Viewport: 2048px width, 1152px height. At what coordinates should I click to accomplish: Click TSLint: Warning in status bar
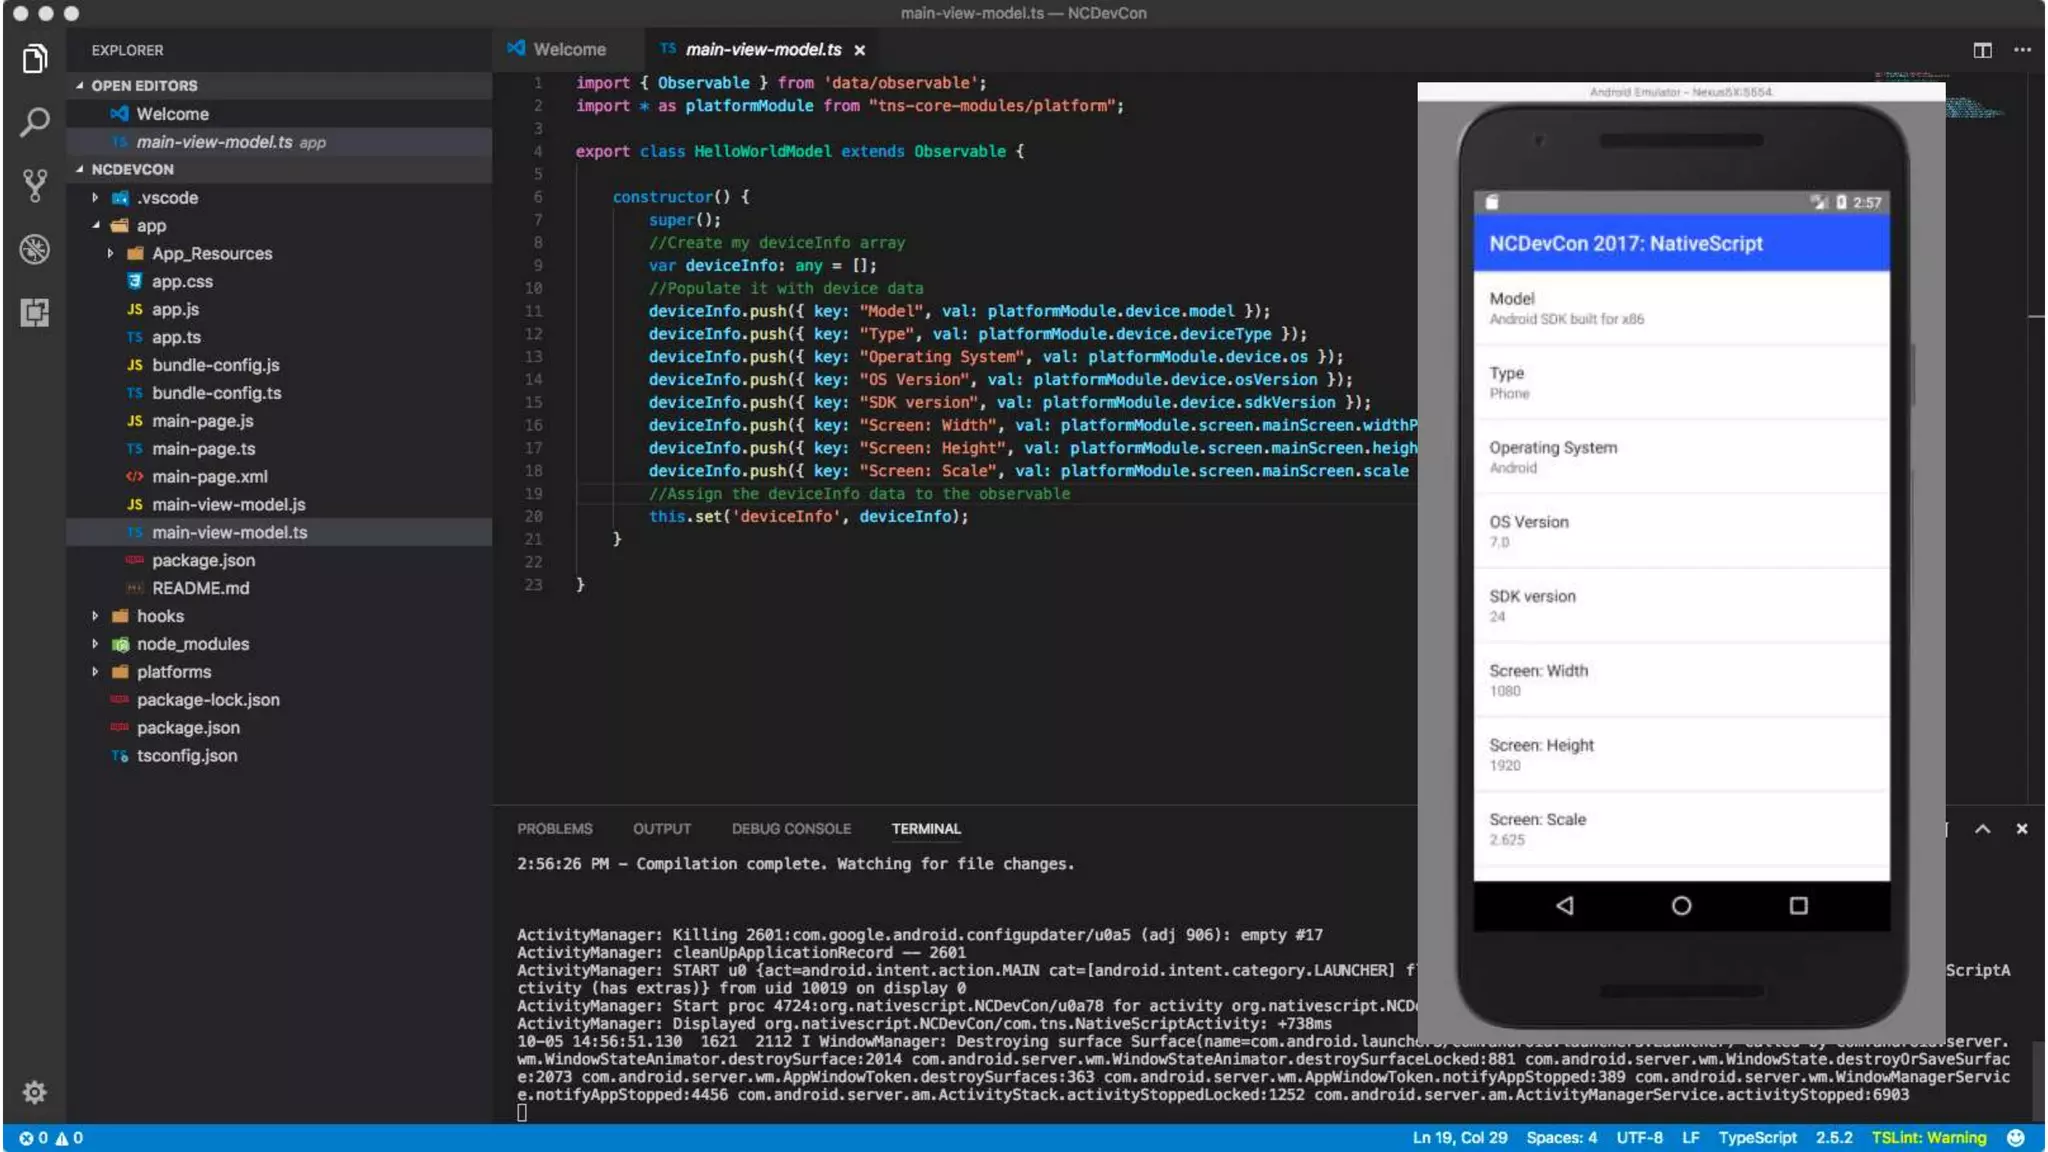pos(1928,1138)
